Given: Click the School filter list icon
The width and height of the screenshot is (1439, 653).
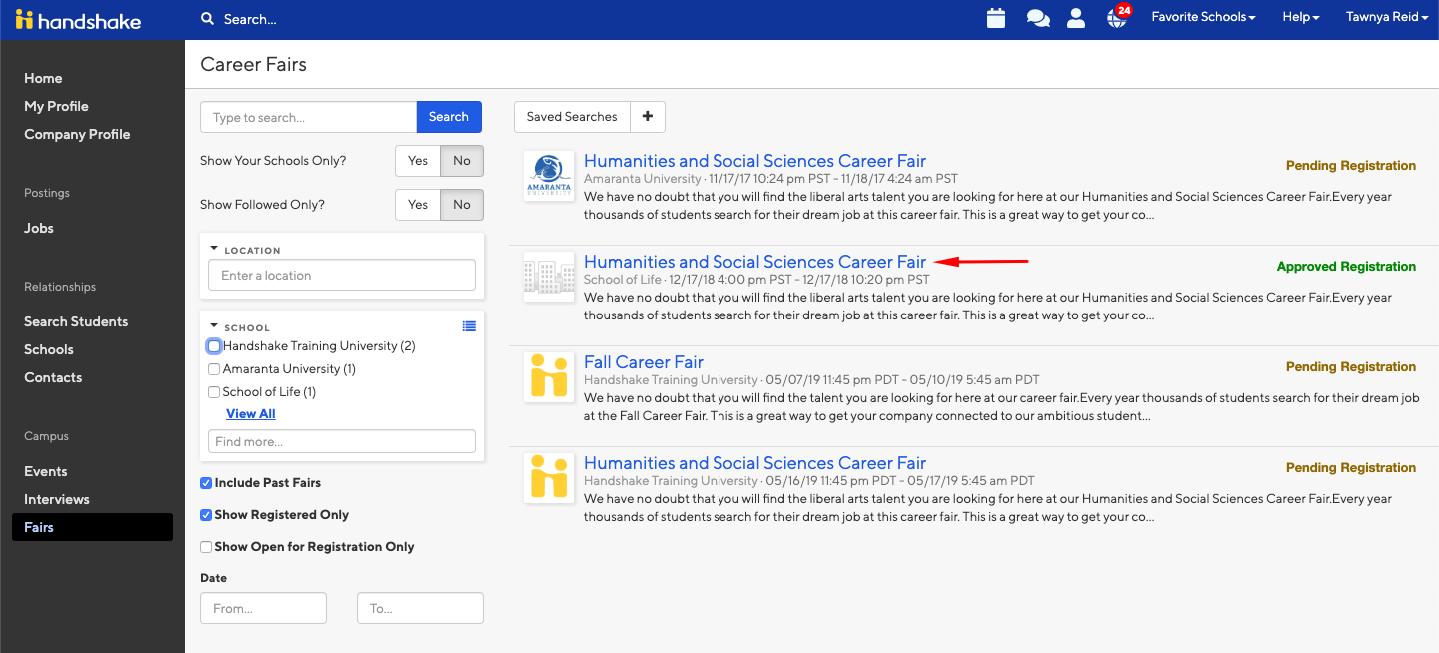Looking at the screenshot, I should (469, 326).
